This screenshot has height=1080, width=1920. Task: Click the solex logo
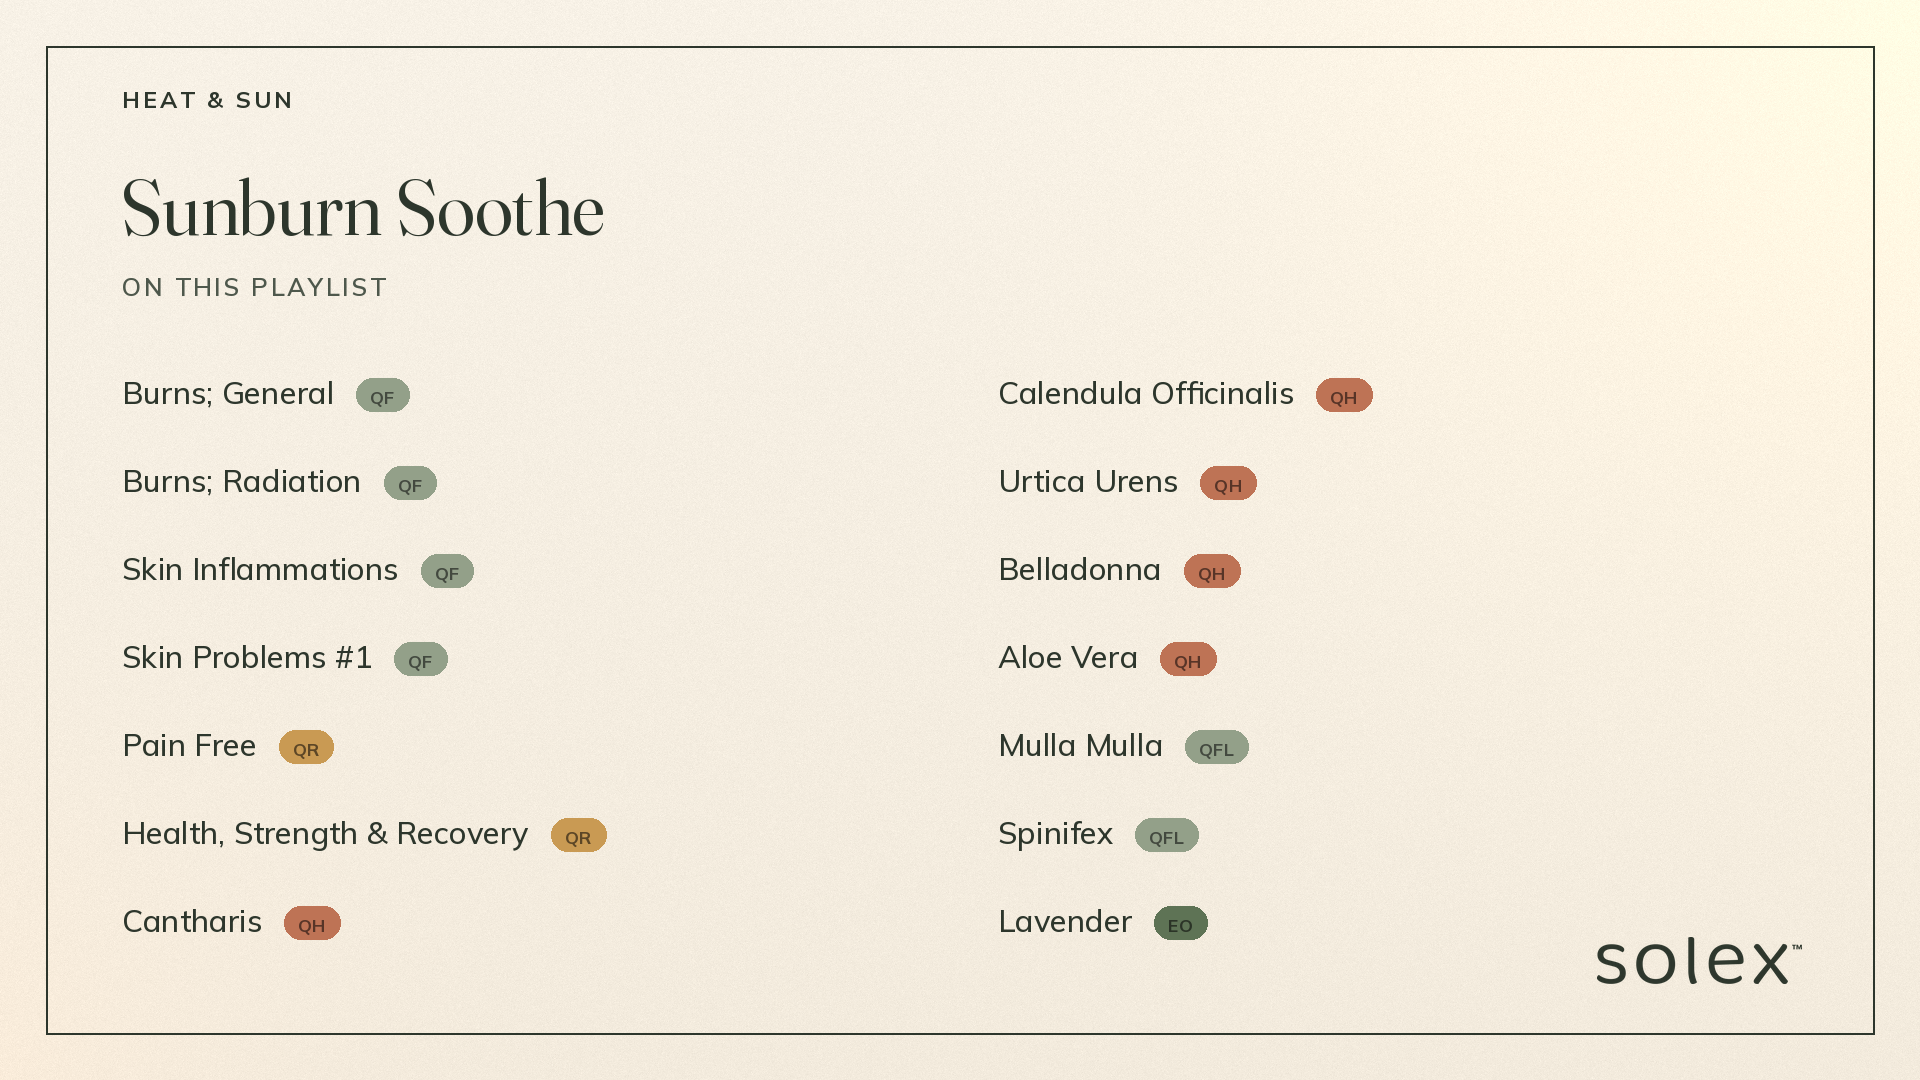click(1698, 961)
